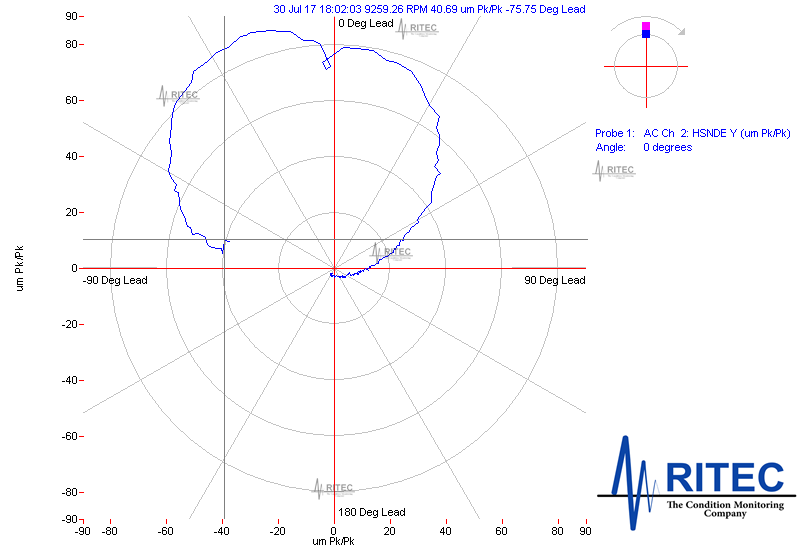Click the magenta square on the probe diagram

tap(646, 26)
